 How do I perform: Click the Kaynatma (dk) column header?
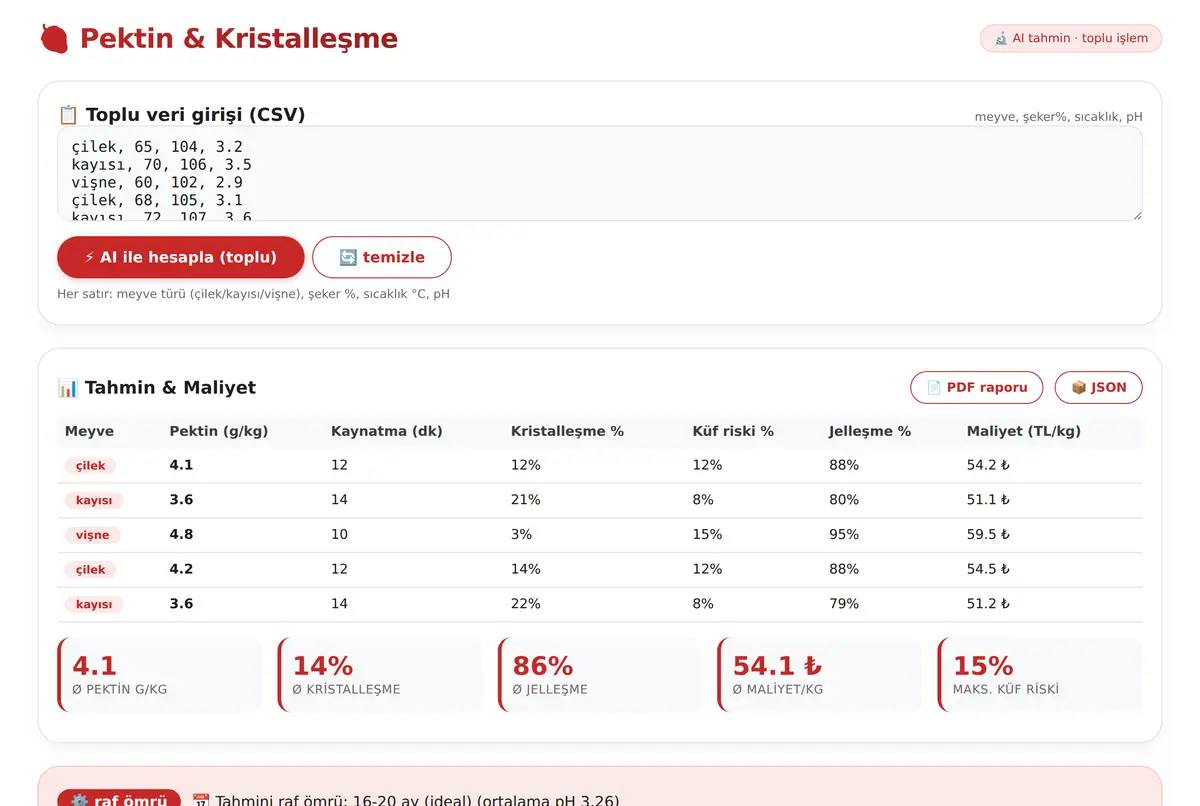click(x=387, y=431)
